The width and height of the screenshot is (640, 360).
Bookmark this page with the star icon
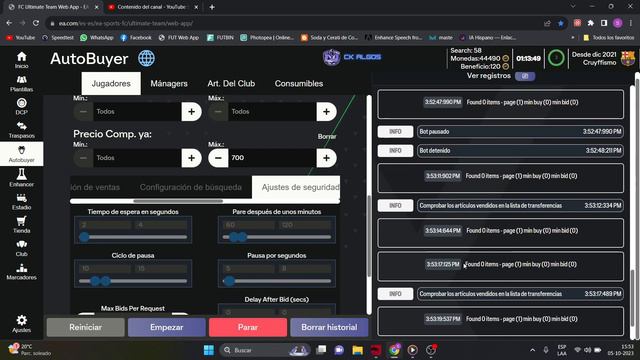(561, 23)
